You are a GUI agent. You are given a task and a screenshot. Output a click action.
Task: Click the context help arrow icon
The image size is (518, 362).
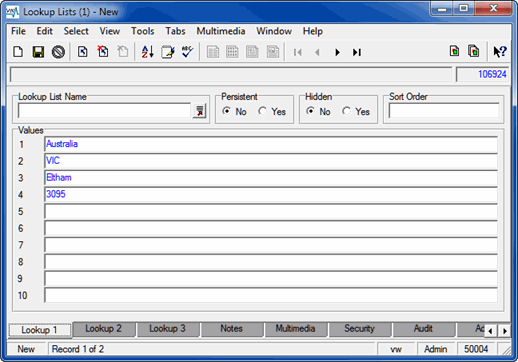[500, 52]
